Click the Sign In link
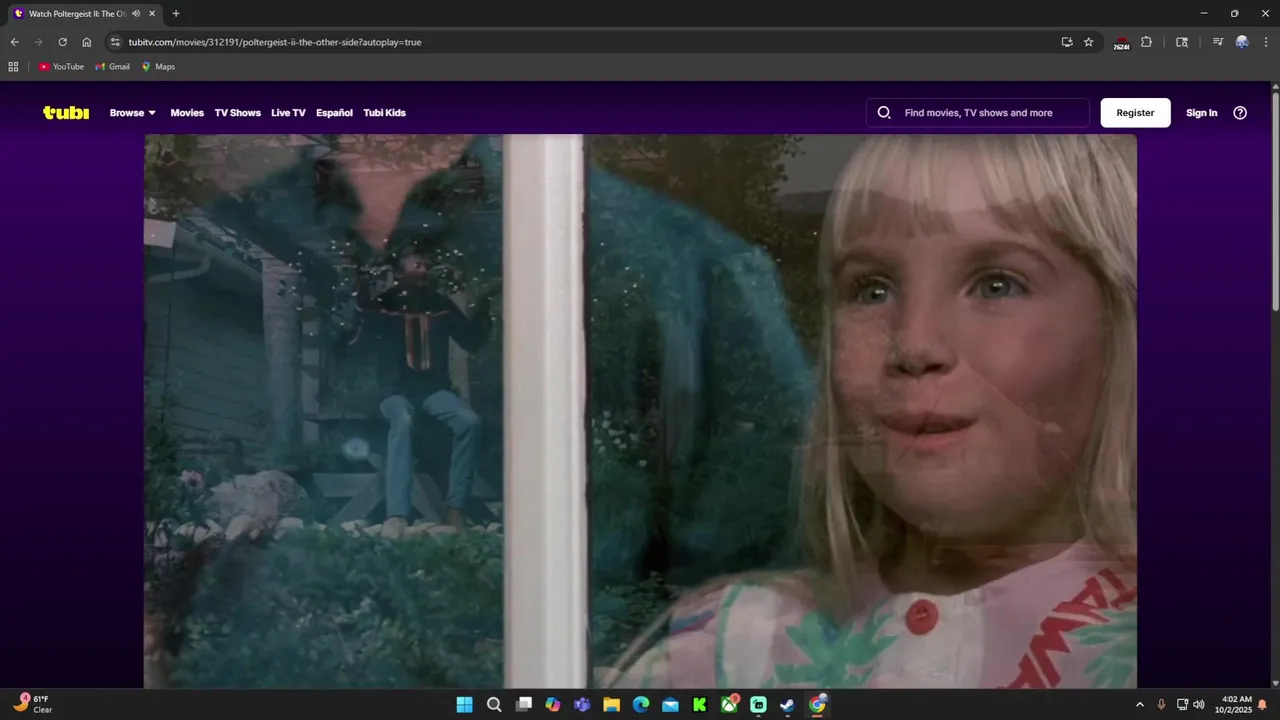This screenshot has width=1280, height=720. pos(1201,113)
